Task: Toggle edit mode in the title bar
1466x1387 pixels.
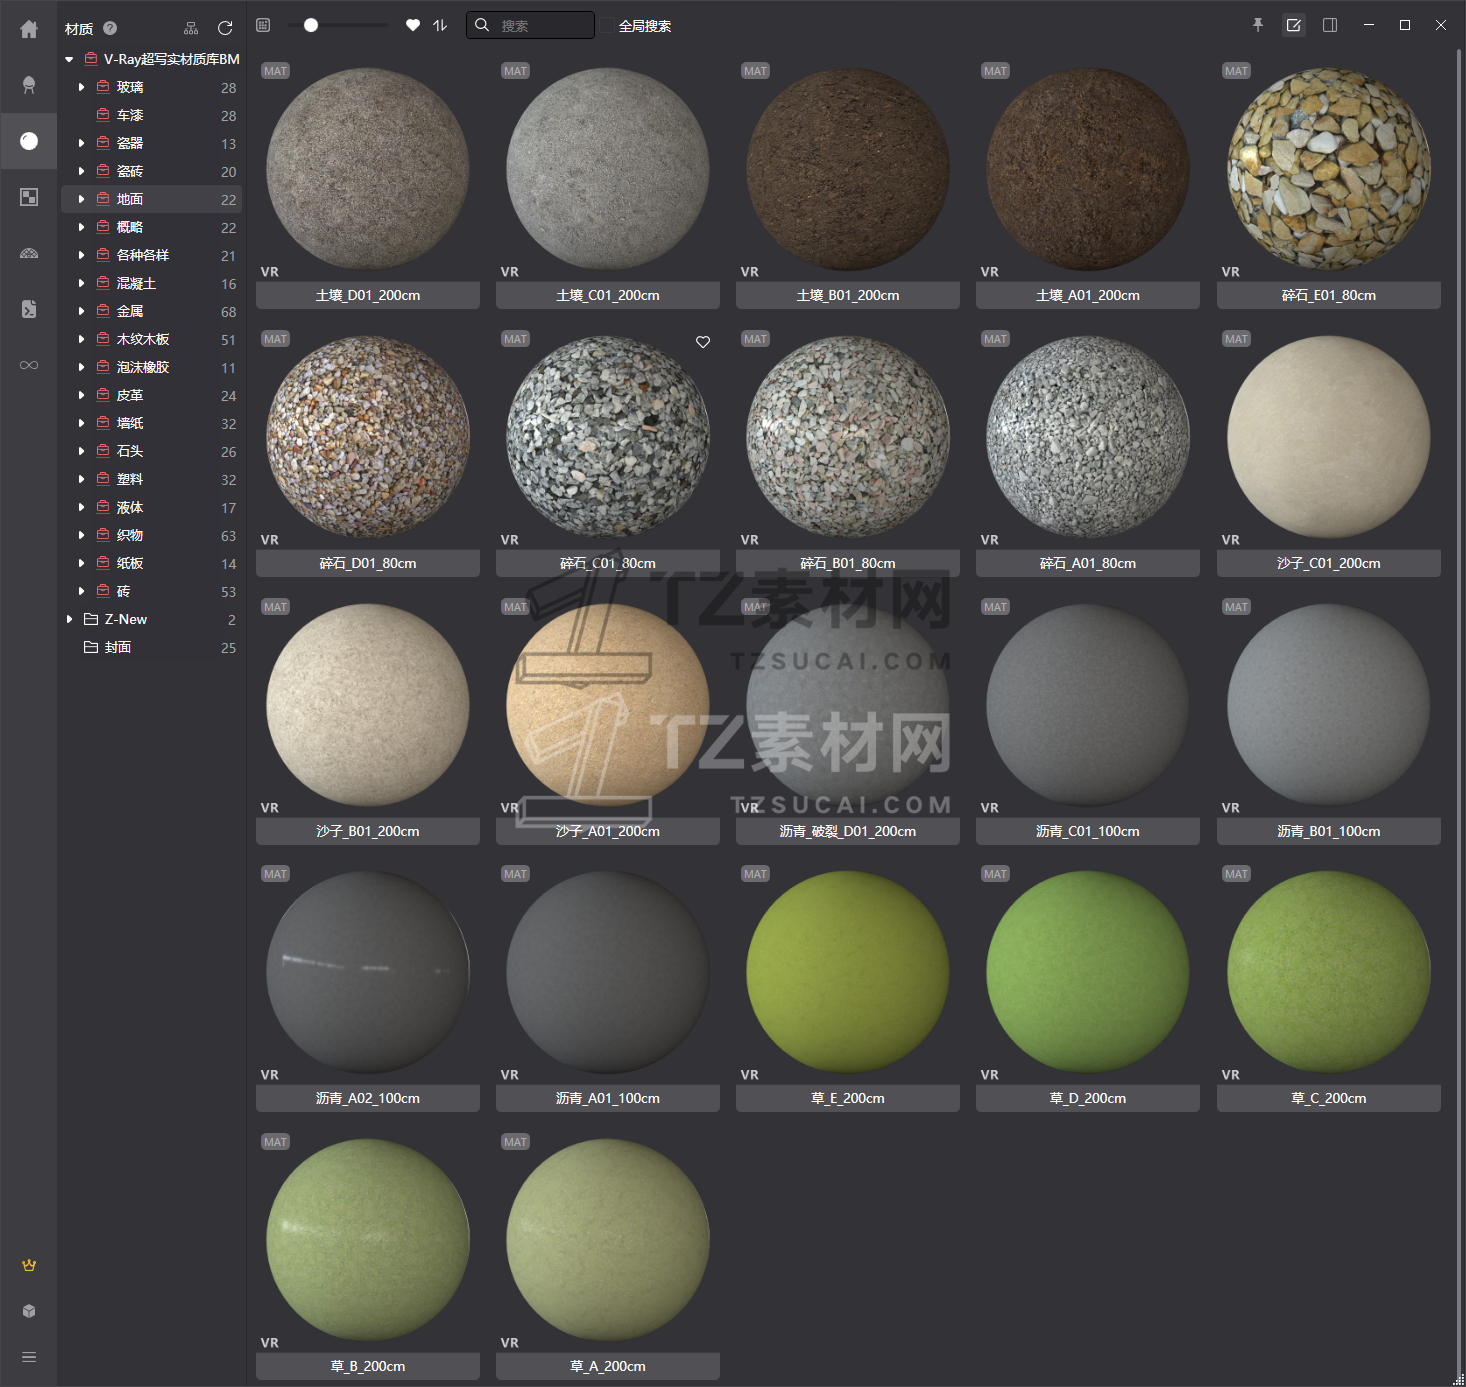Action: coord(1294,25)
